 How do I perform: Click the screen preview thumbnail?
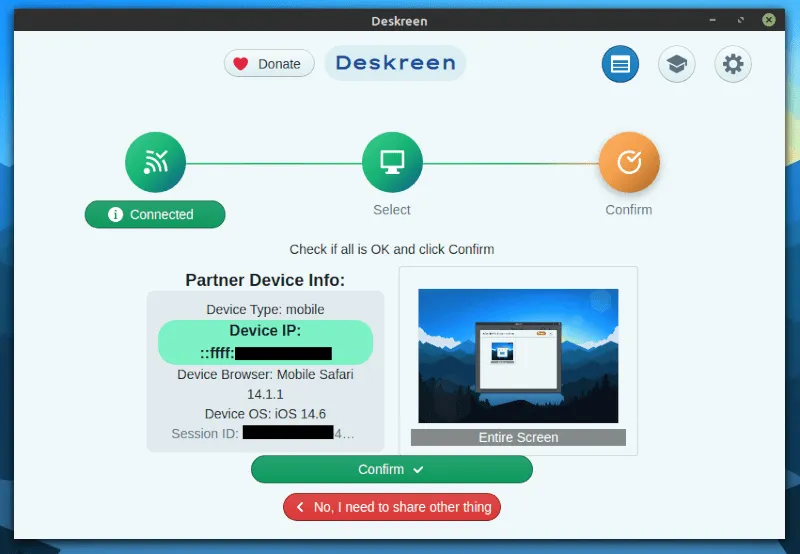tap(518, 356)
